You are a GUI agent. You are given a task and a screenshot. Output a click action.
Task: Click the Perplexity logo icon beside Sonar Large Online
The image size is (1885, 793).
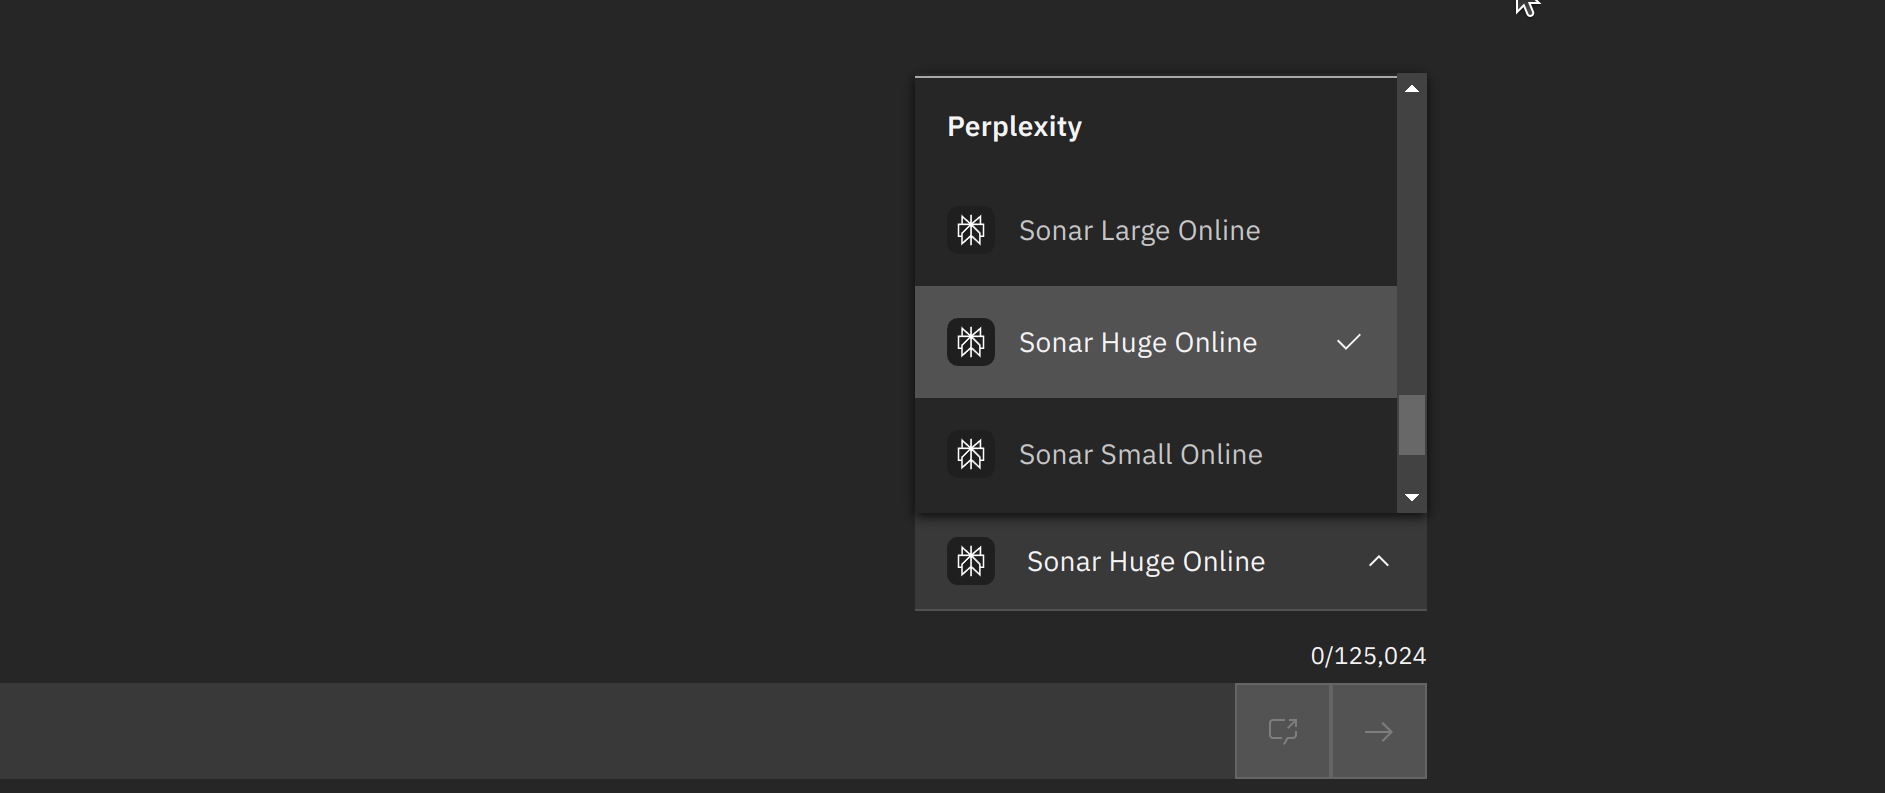coord(970,230)
